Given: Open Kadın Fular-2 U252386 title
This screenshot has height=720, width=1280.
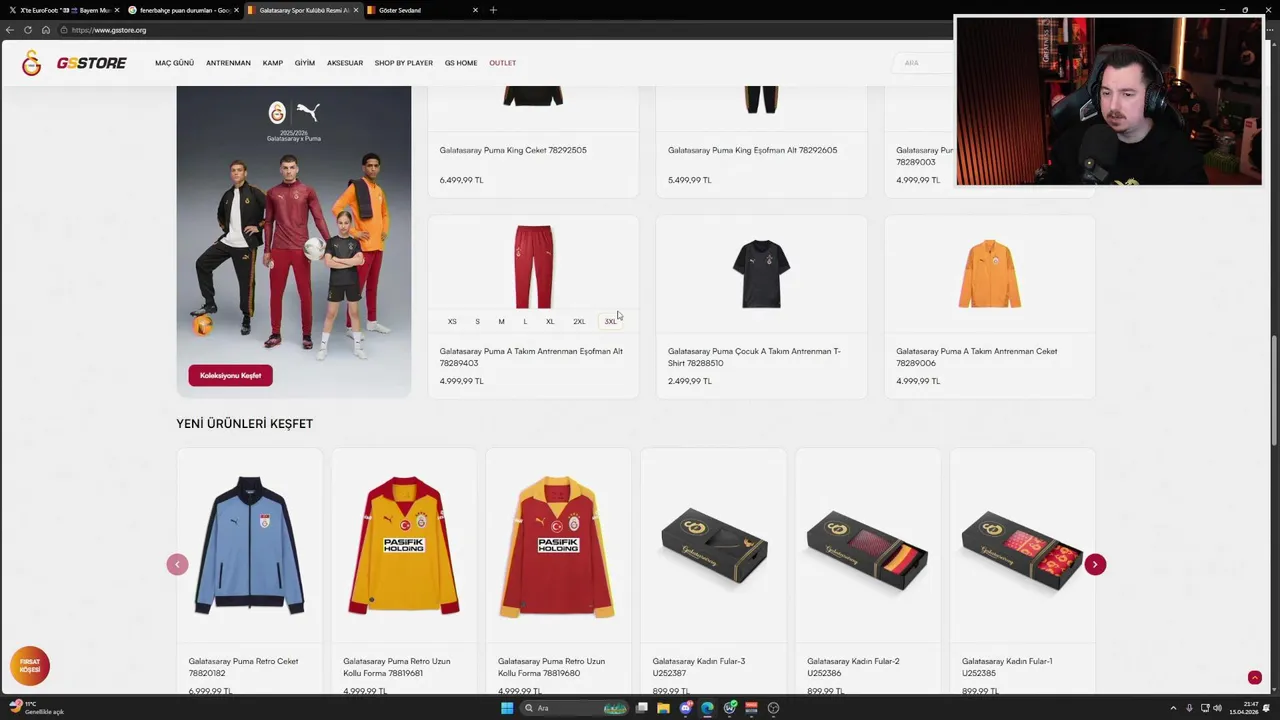Looking at the screenshot, I should coord(853,667).
